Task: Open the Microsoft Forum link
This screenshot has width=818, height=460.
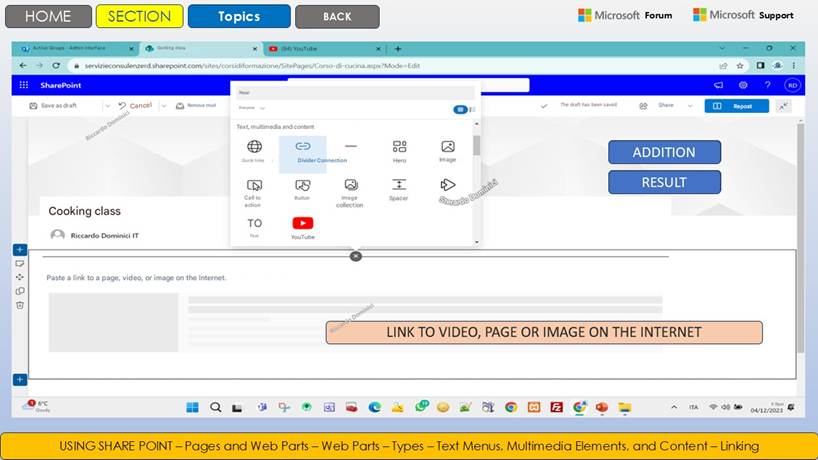Action: point(625,15)
